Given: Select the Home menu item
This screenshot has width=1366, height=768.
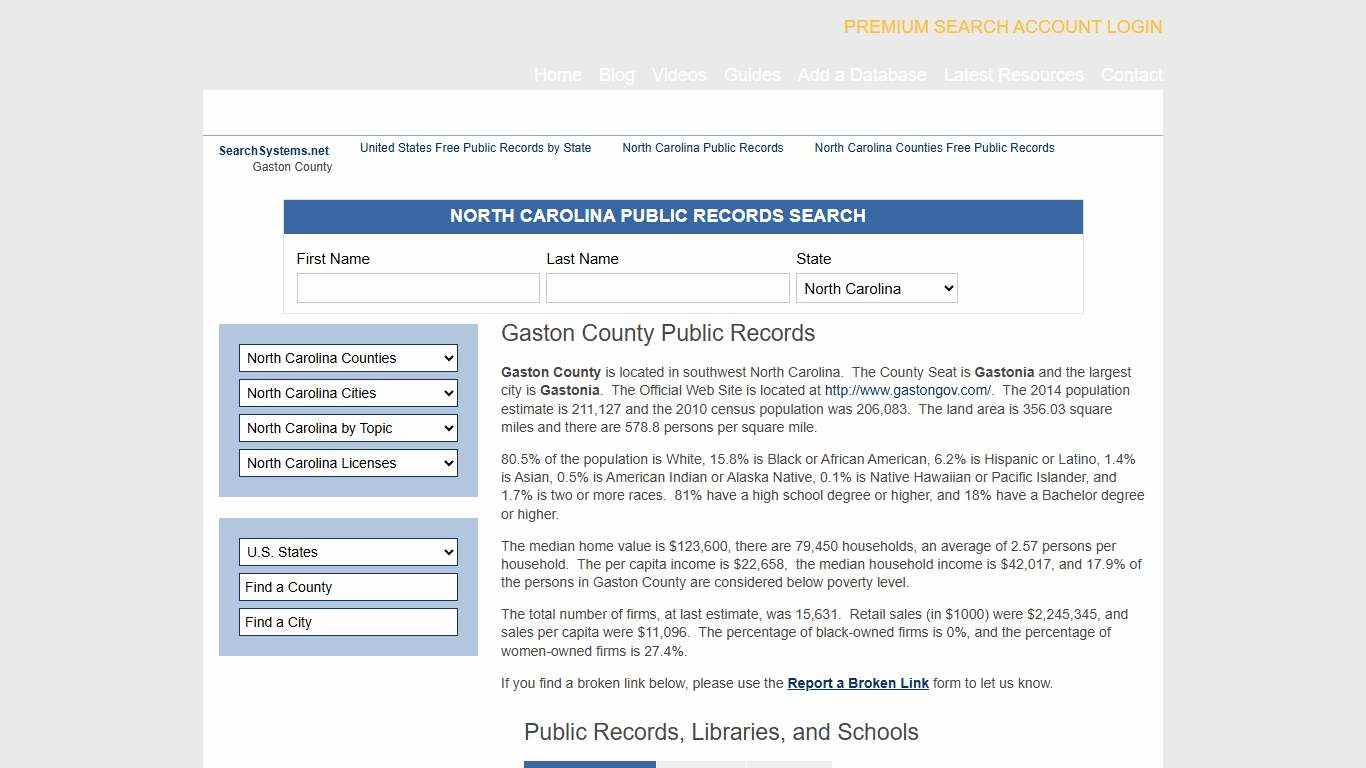Looking at the screenshot, I should pos(557,75).
